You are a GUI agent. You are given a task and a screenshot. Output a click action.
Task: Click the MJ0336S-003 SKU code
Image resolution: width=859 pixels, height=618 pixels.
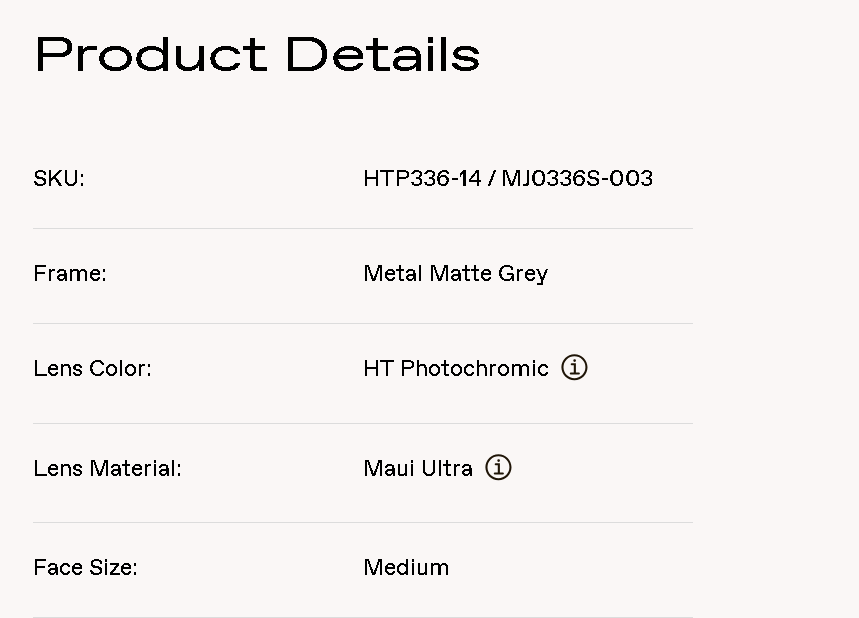pyautogui.click(x=577, y=179)
